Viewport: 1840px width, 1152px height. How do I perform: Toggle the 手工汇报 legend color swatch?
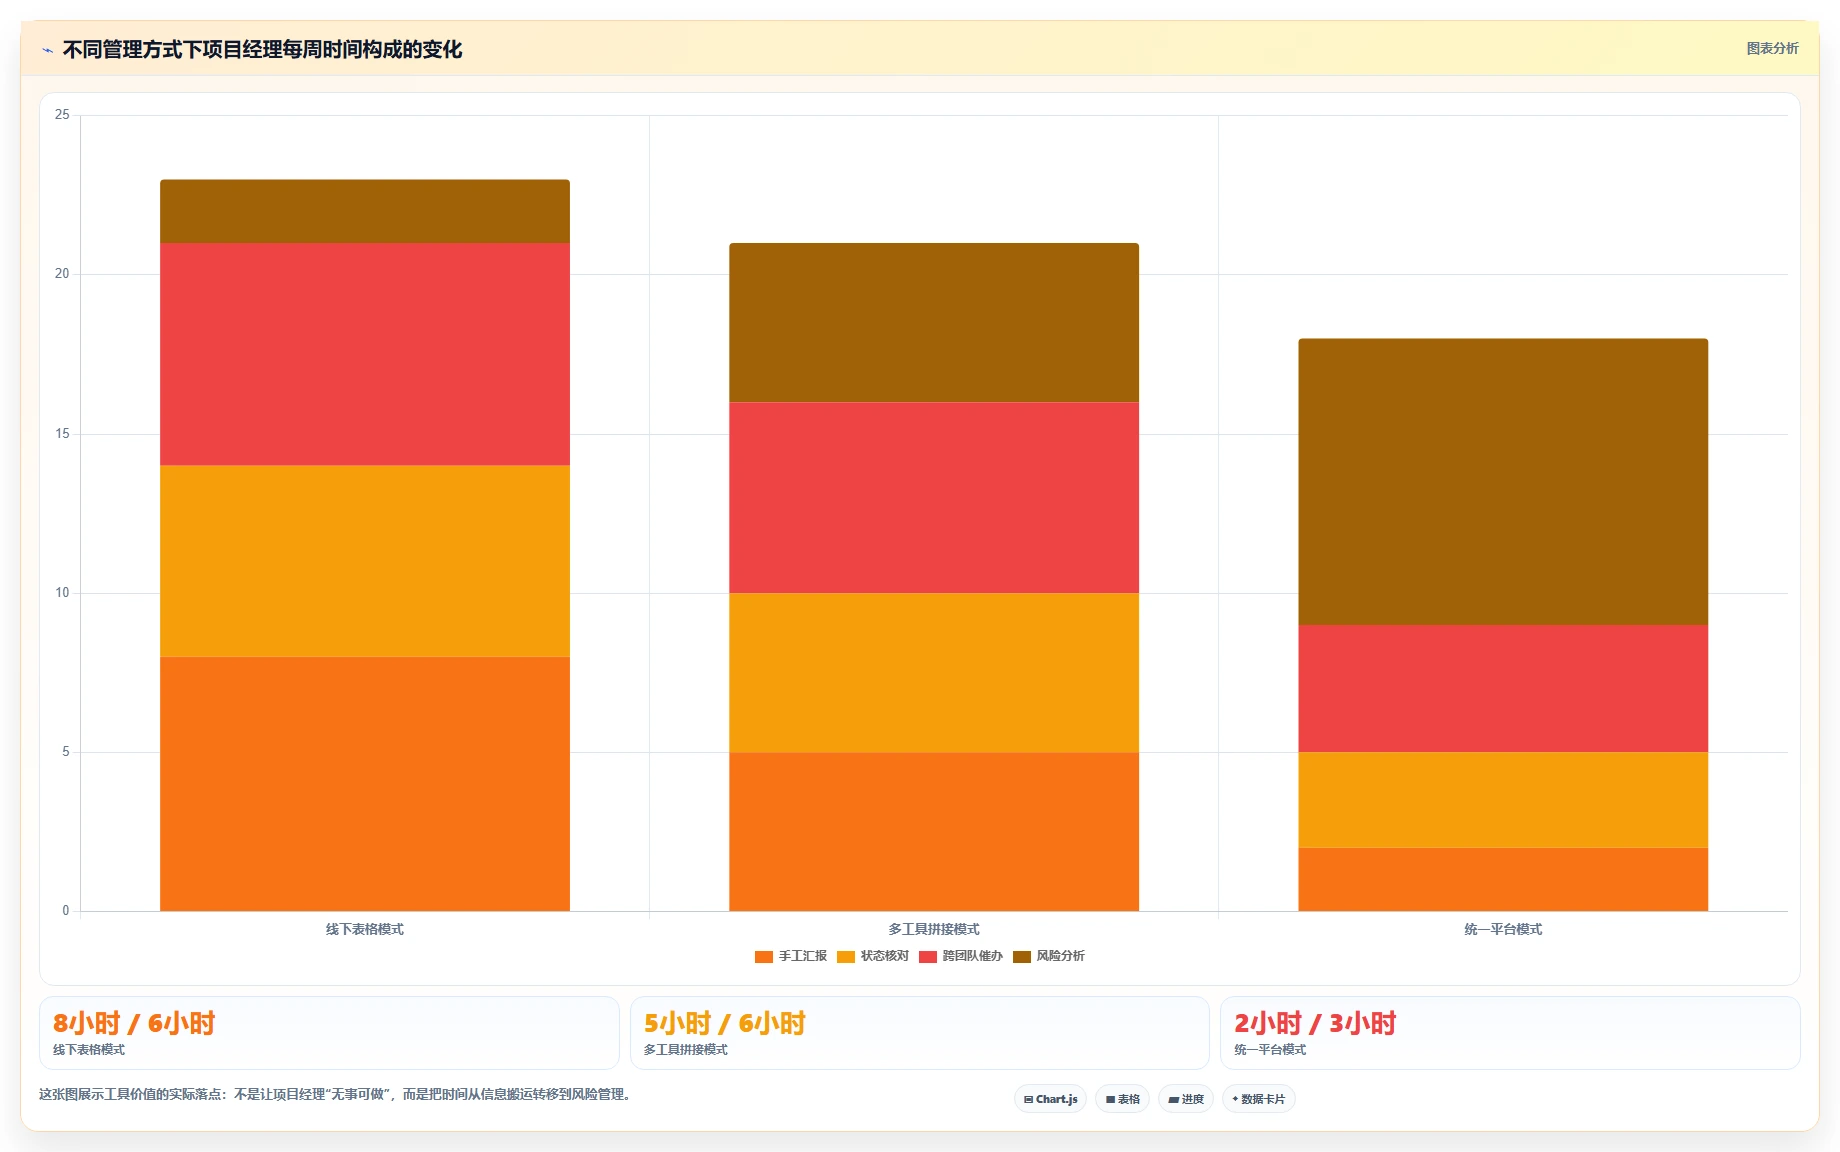(764, 957)
